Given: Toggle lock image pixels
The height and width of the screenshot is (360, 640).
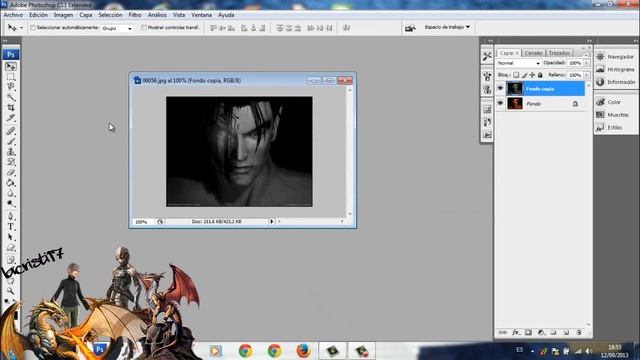Looking at the screenshot, I should point(524,75).
